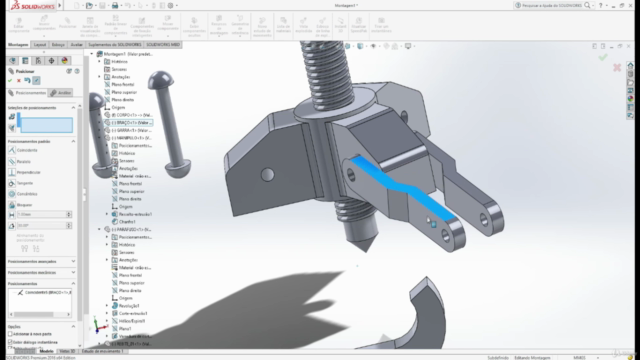Click the Options gear icon in toolbar

(x=171, y=5)
